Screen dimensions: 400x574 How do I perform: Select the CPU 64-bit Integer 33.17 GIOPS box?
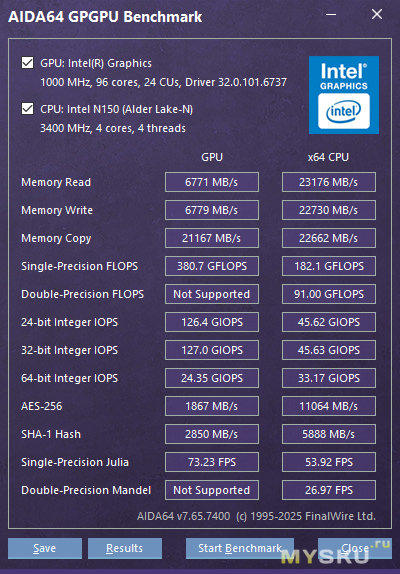[329, 378]
